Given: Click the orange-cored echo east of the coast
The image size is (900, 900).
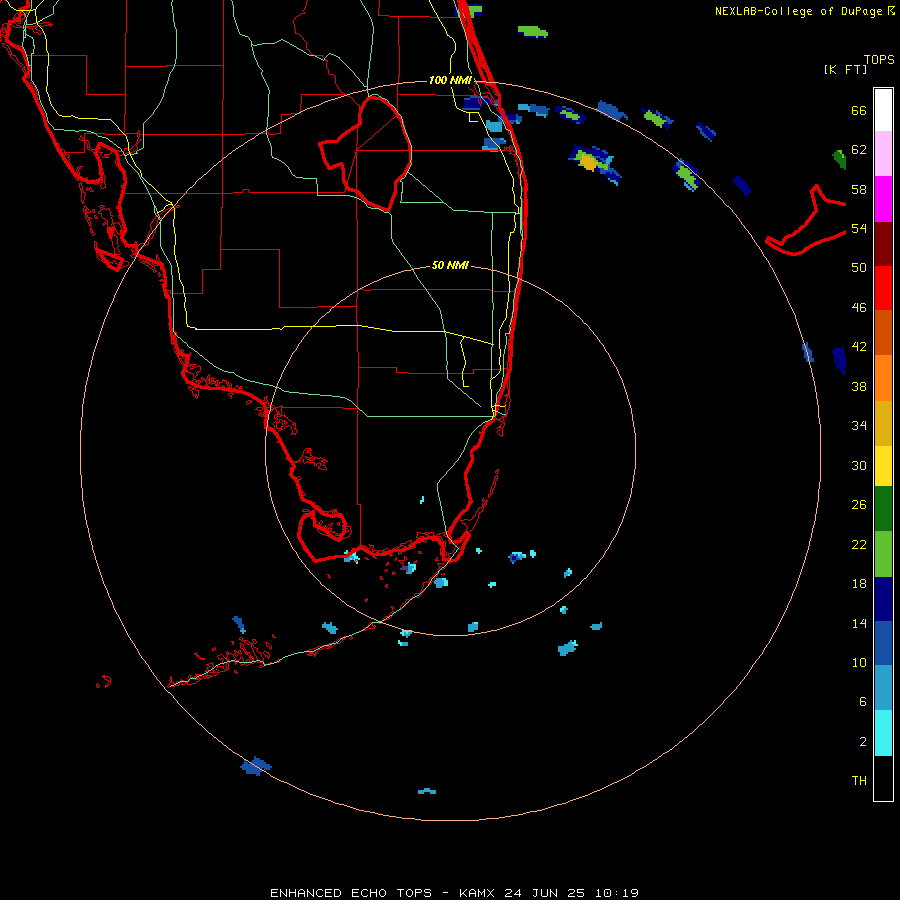Looking at the screenshot, I should pyautogui.click(x=589, y=161).
